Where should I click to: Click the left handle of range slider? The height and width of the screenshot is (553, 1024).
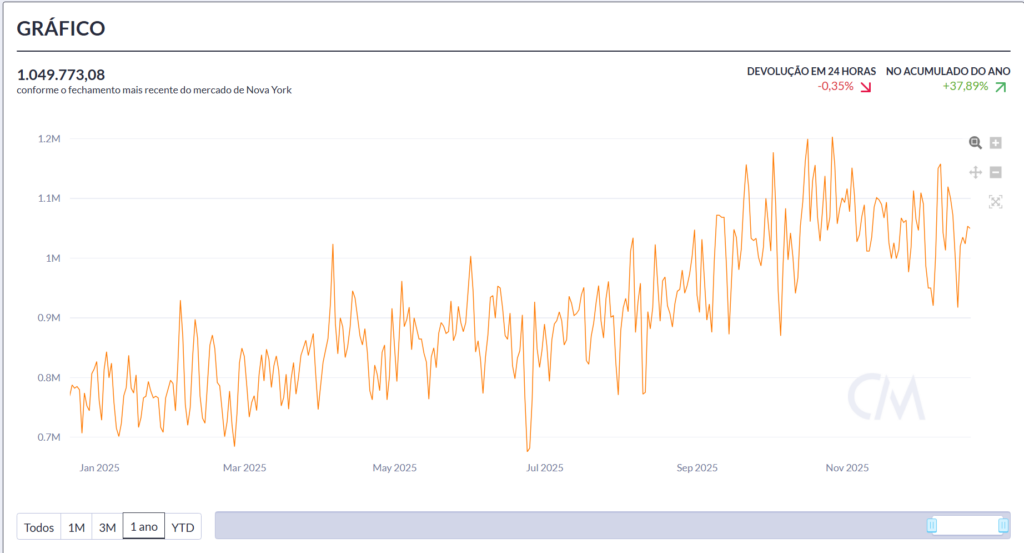(x=932, y=525)
